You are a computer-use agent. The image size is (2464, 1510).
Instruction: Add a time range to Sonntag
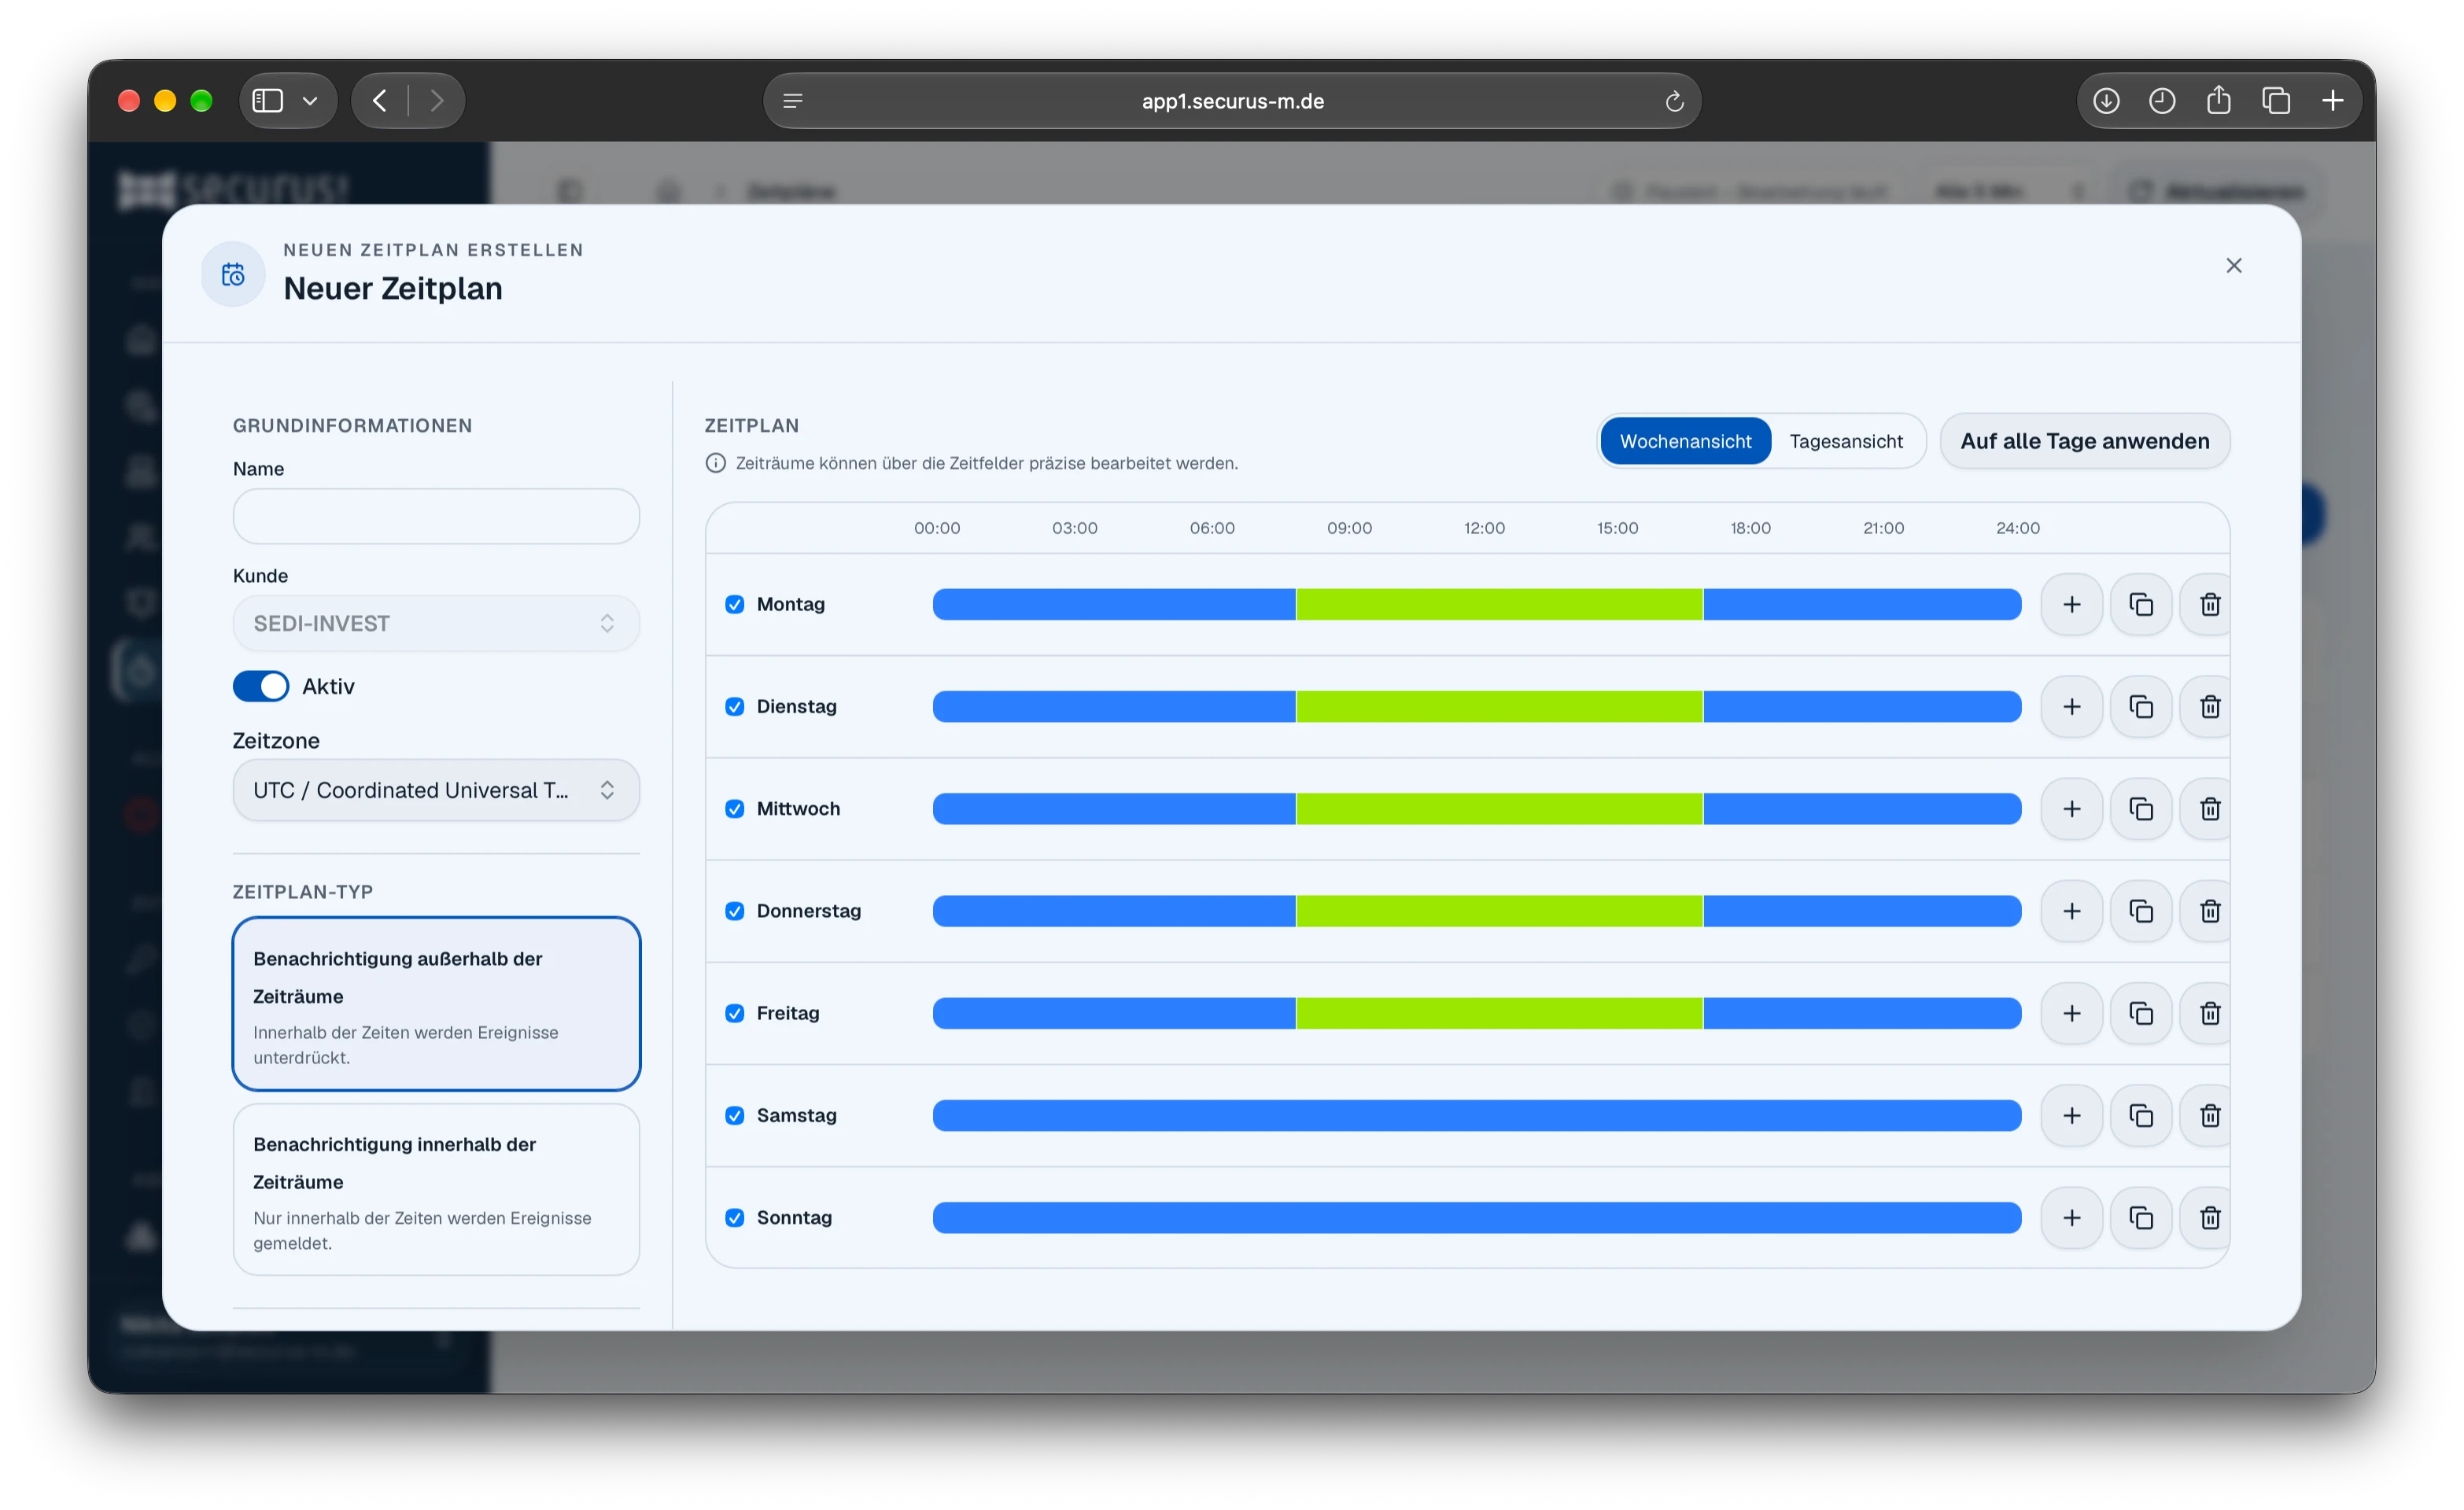click(2071, 1217)
